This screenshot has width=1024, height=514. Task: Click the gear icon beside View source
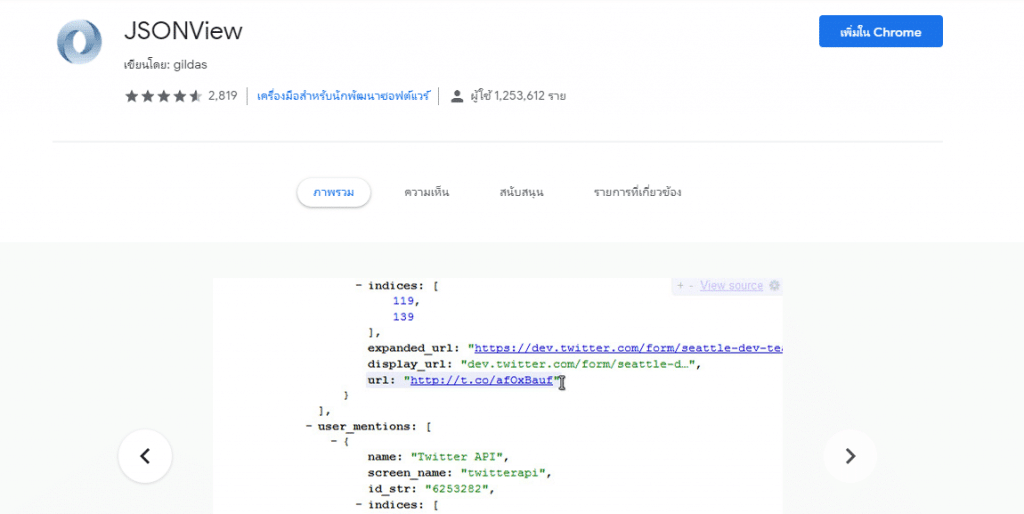(775, 285)
